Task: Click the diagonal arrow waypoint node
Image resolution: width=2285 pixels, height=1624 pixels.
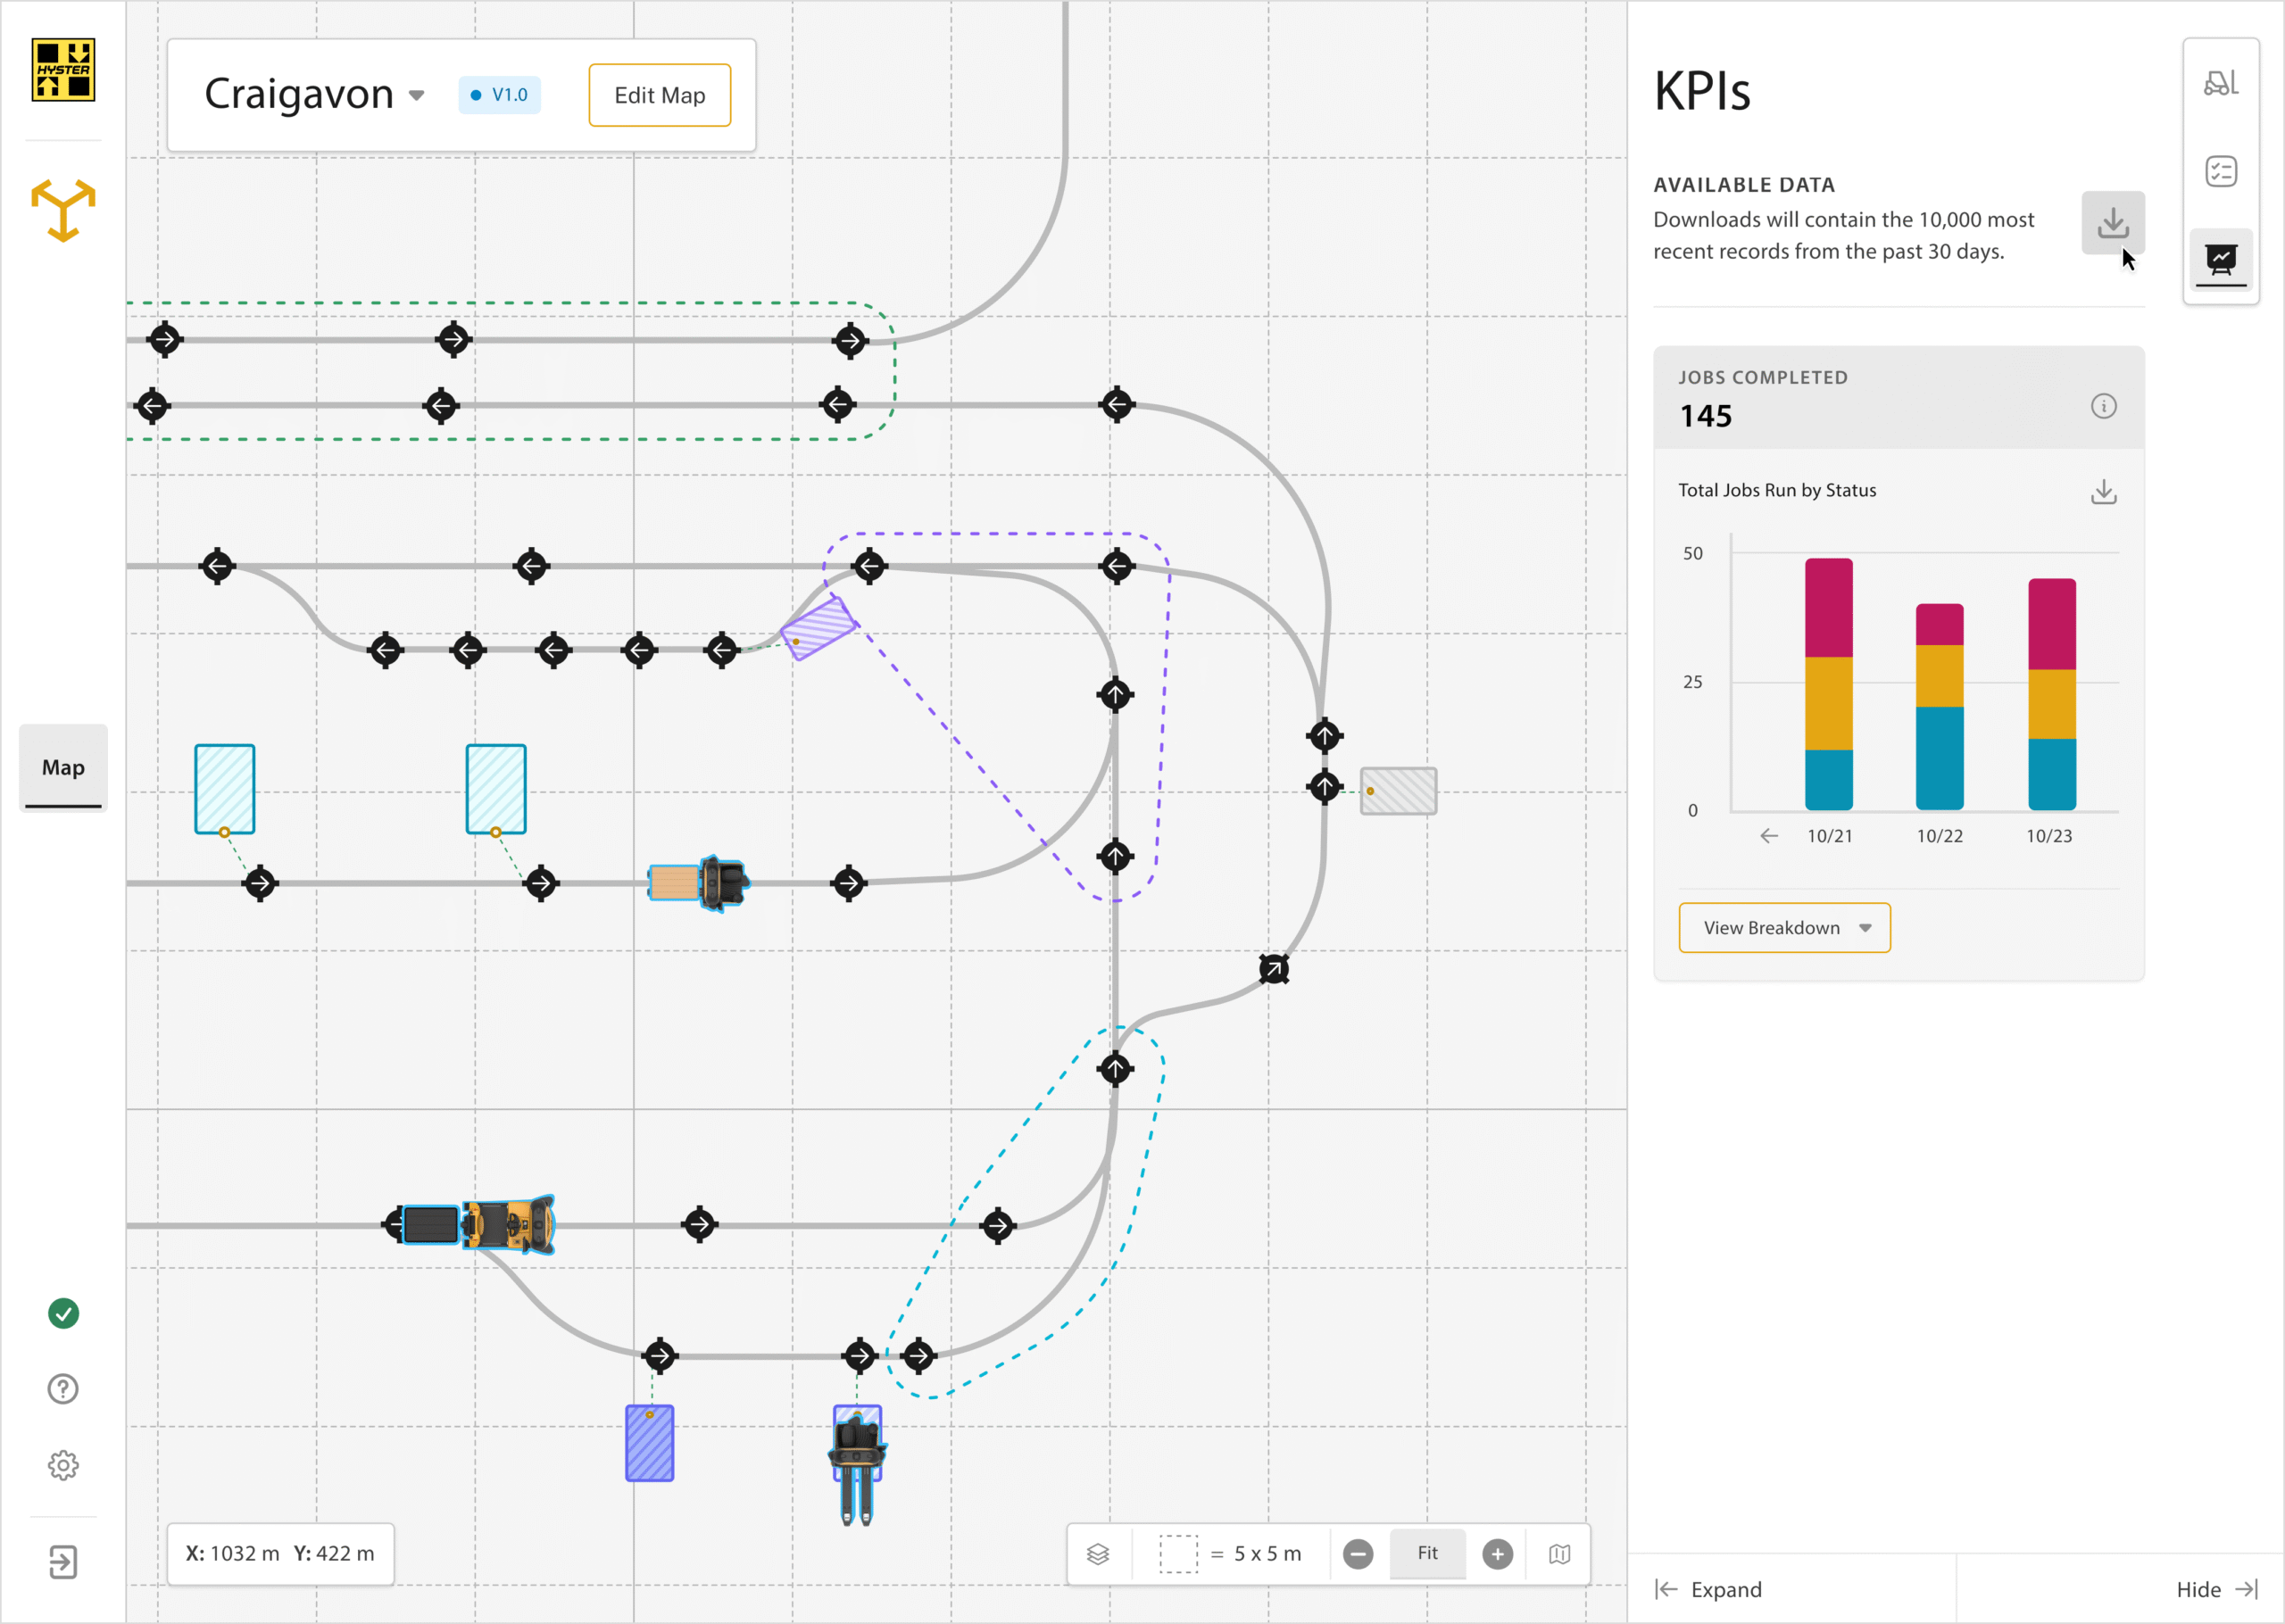Action: [x=1274, y=969]
